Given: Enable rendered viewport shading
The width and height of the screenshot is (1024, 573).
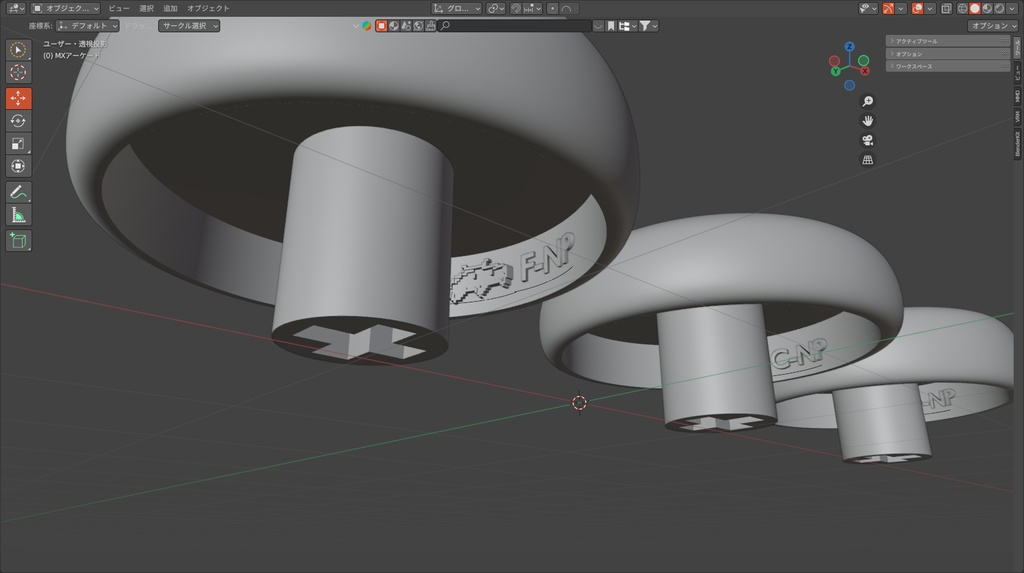Looking at the screenshot, I should click(999, 8).
